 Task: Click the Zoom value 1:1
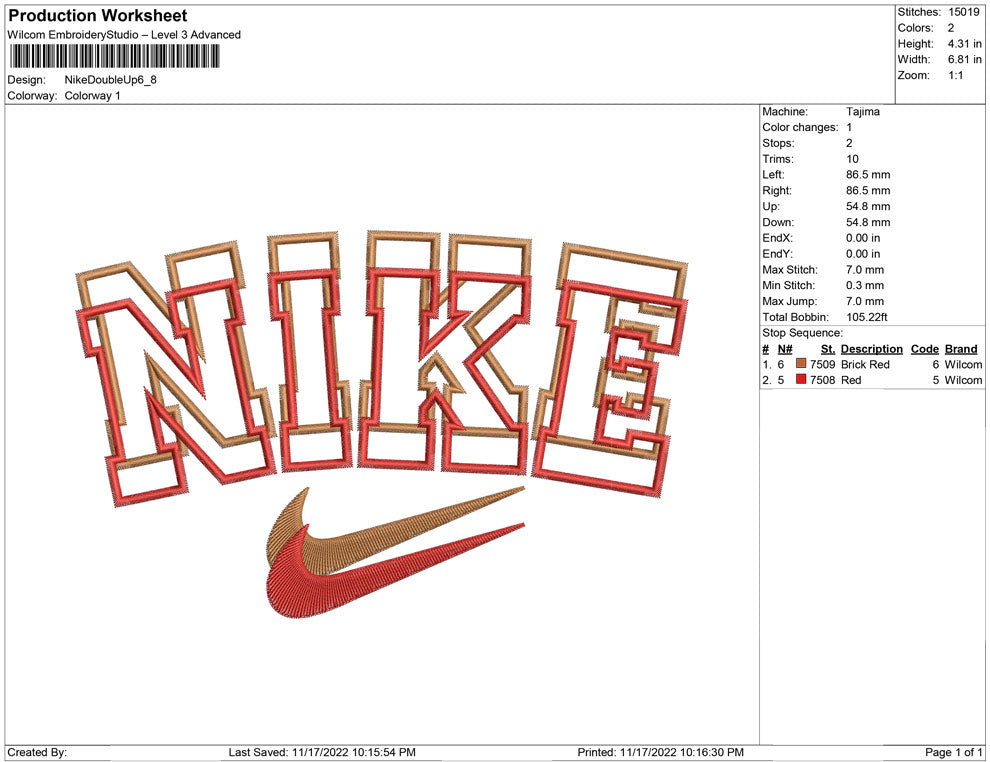pos(955,76)
